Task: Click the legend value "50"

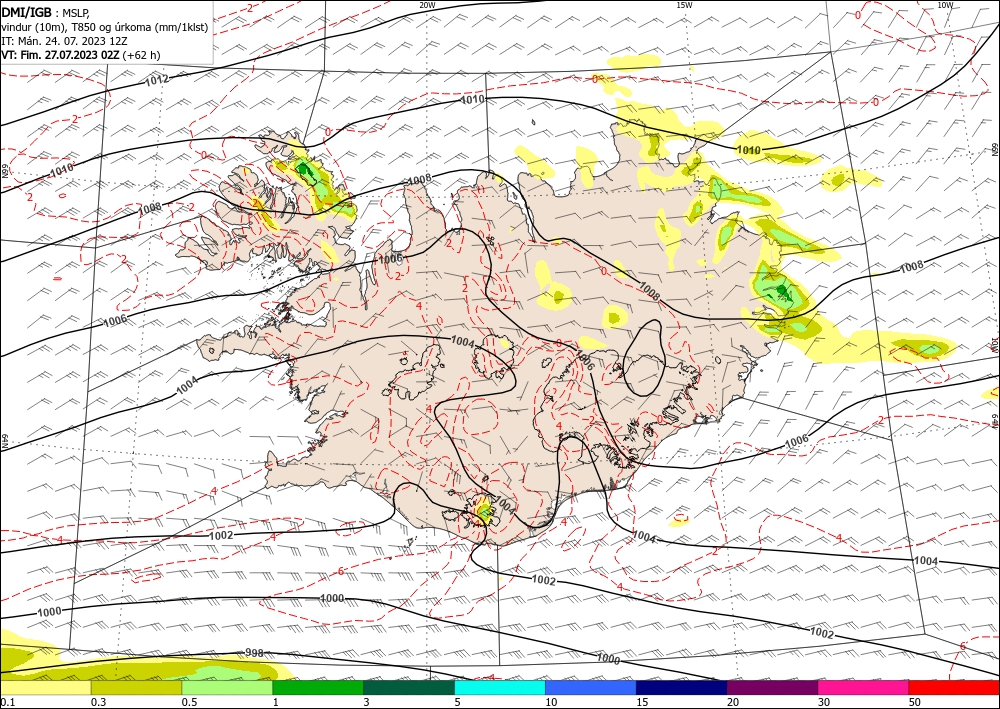Action: click(915, 702)
